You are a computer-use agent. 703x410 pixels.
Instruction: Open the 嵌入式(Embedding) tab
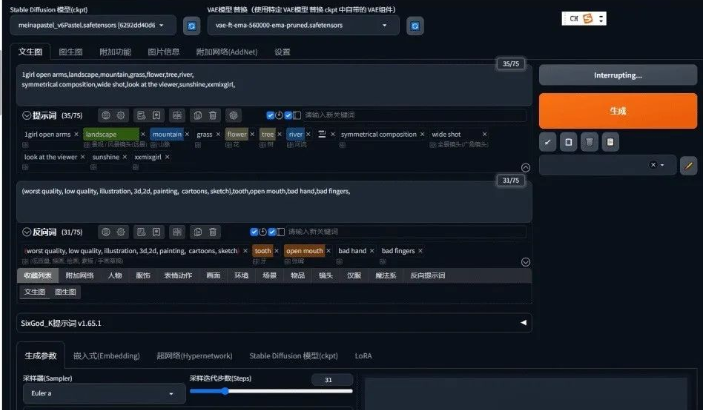(106, 356)
